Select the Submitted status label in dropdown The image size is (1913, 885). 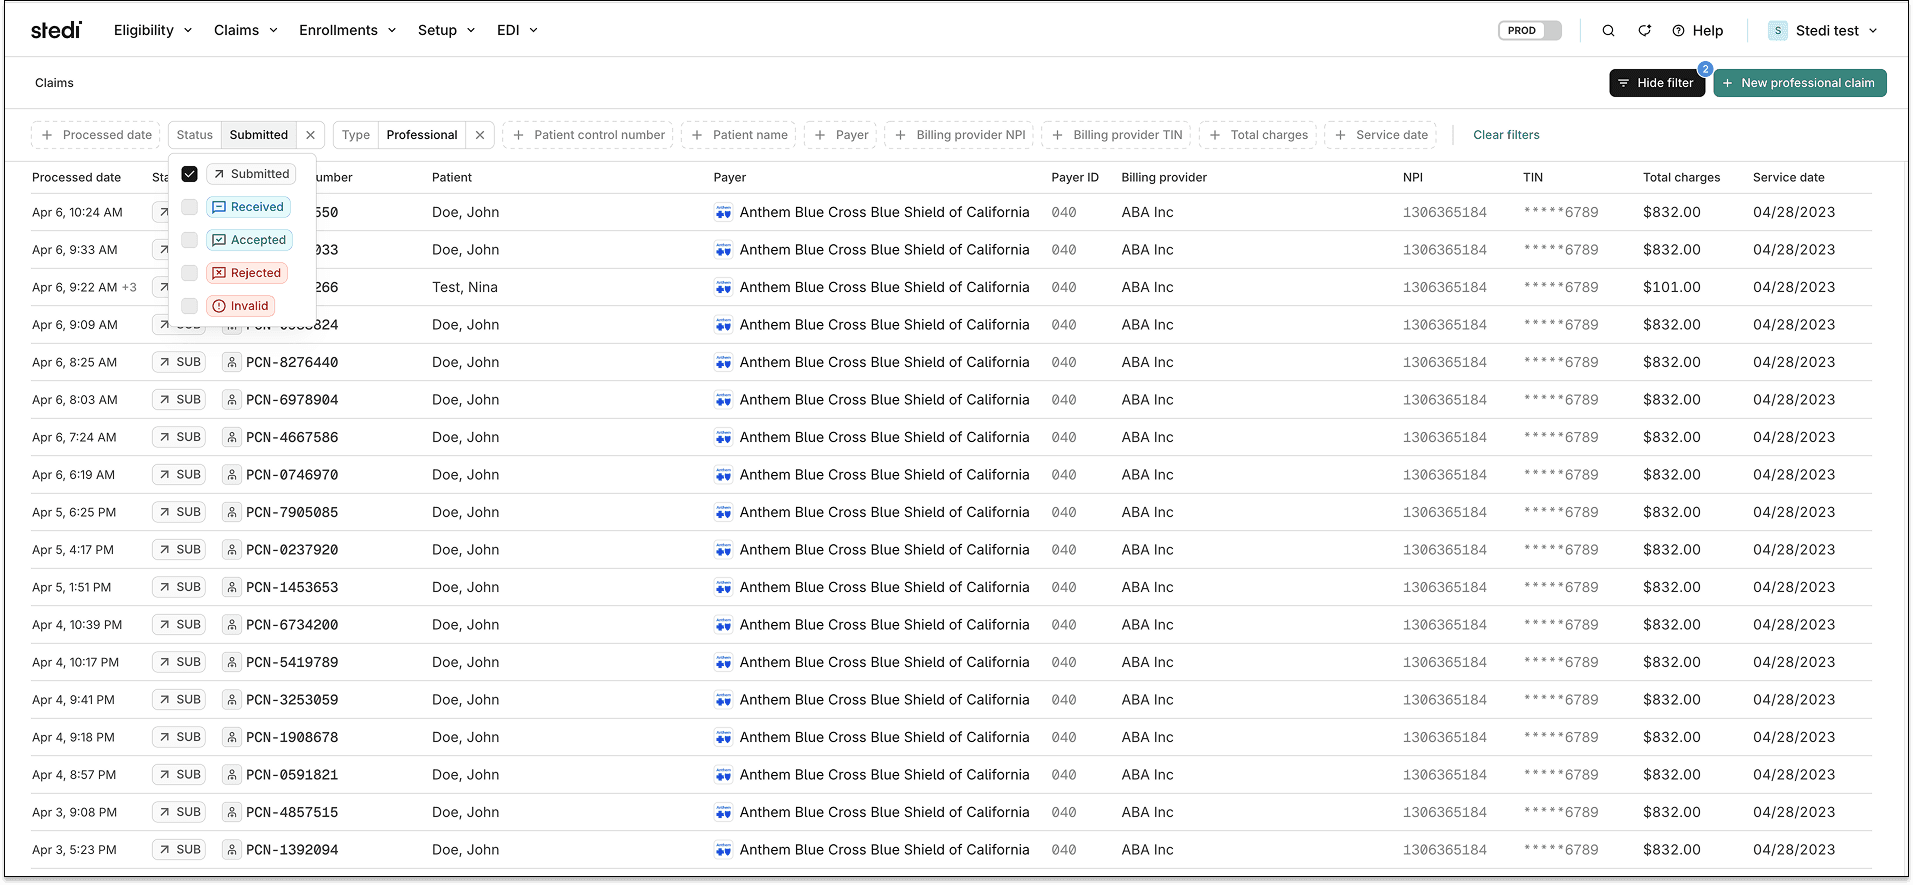(251, 174)
